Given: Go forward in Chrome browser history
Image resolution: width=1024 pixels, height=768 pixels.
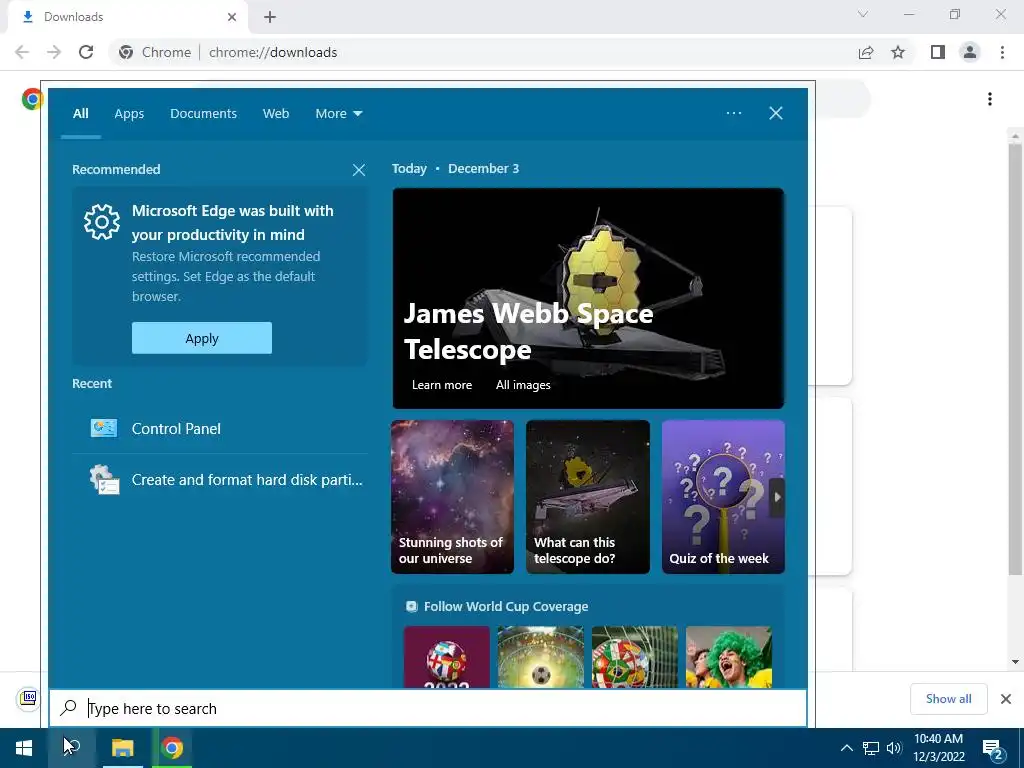Looking at the screenshot, I should (54, 52).
